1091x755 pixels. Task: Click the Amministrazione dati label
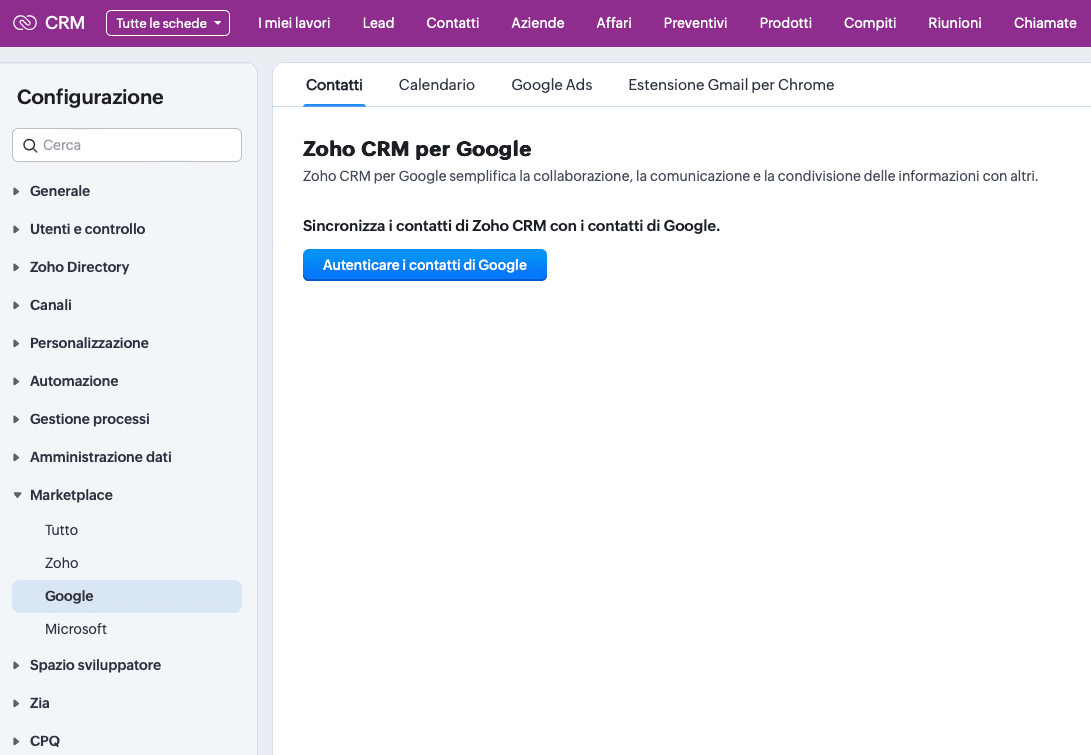(101, 457)
